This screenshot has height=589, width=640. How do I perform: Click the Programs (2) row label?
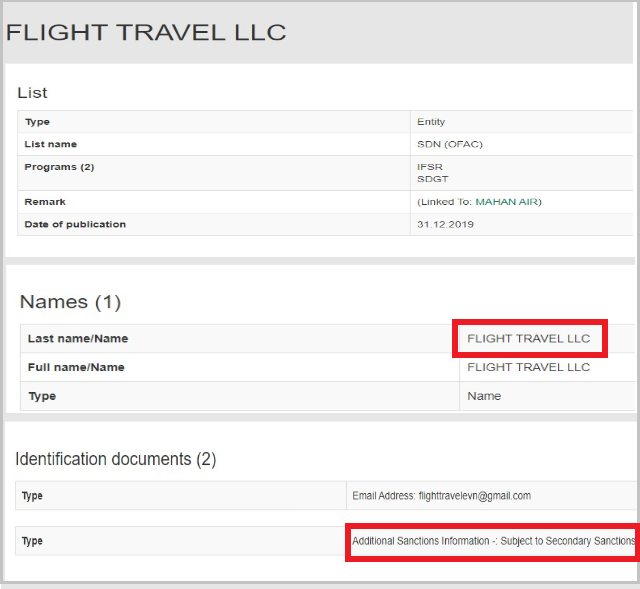[x=59, y=167]
